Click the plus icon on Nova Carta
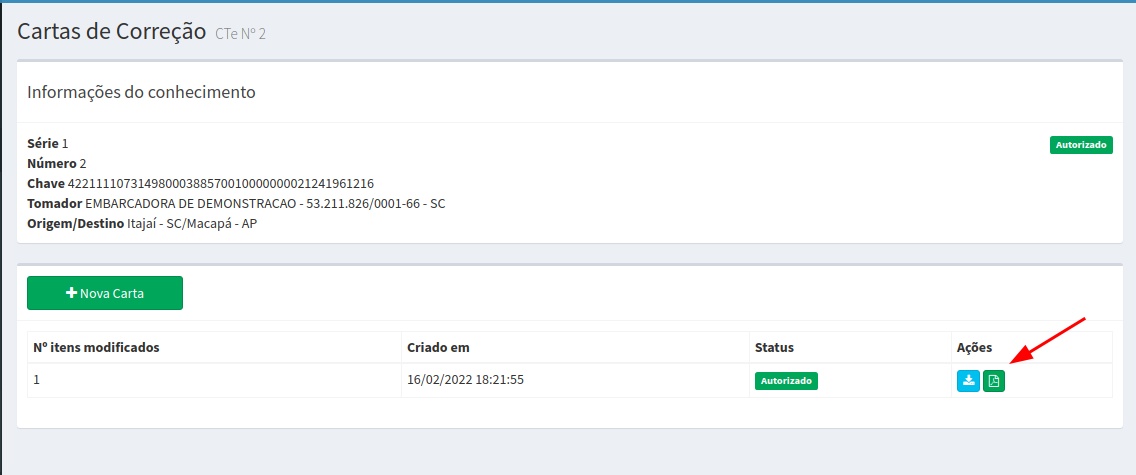 [71, 293]
